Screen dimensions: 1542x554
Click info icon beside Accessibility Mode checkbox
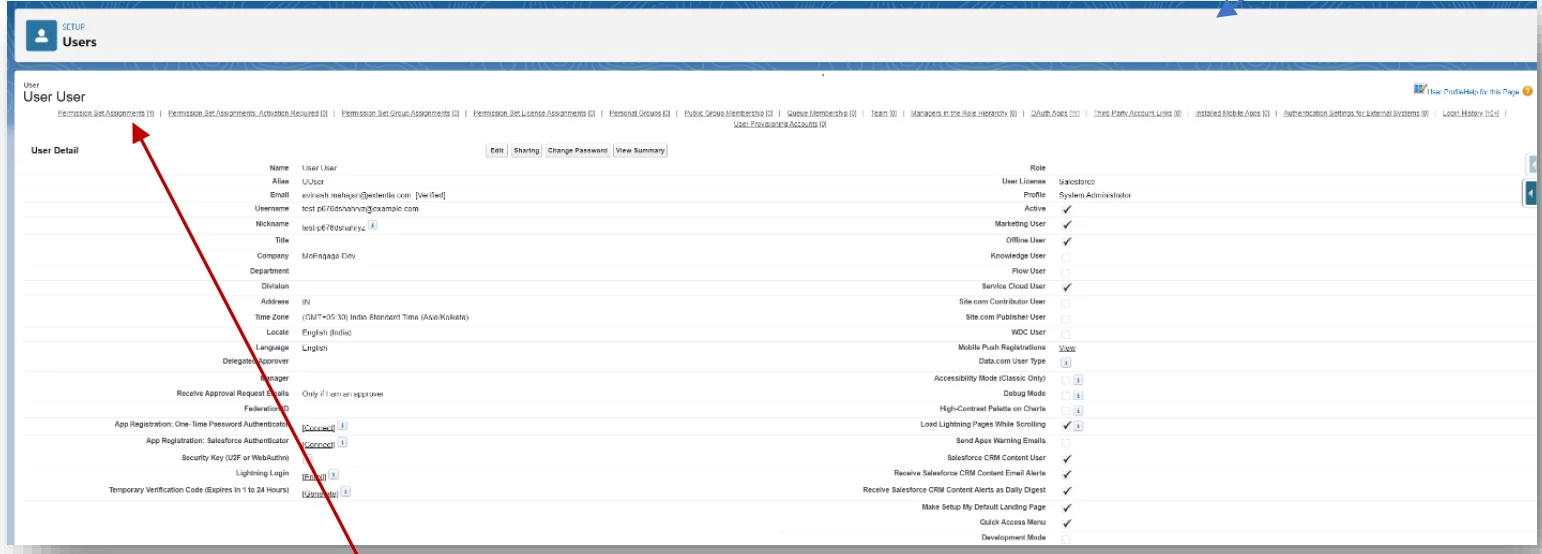click(1078, 380)
